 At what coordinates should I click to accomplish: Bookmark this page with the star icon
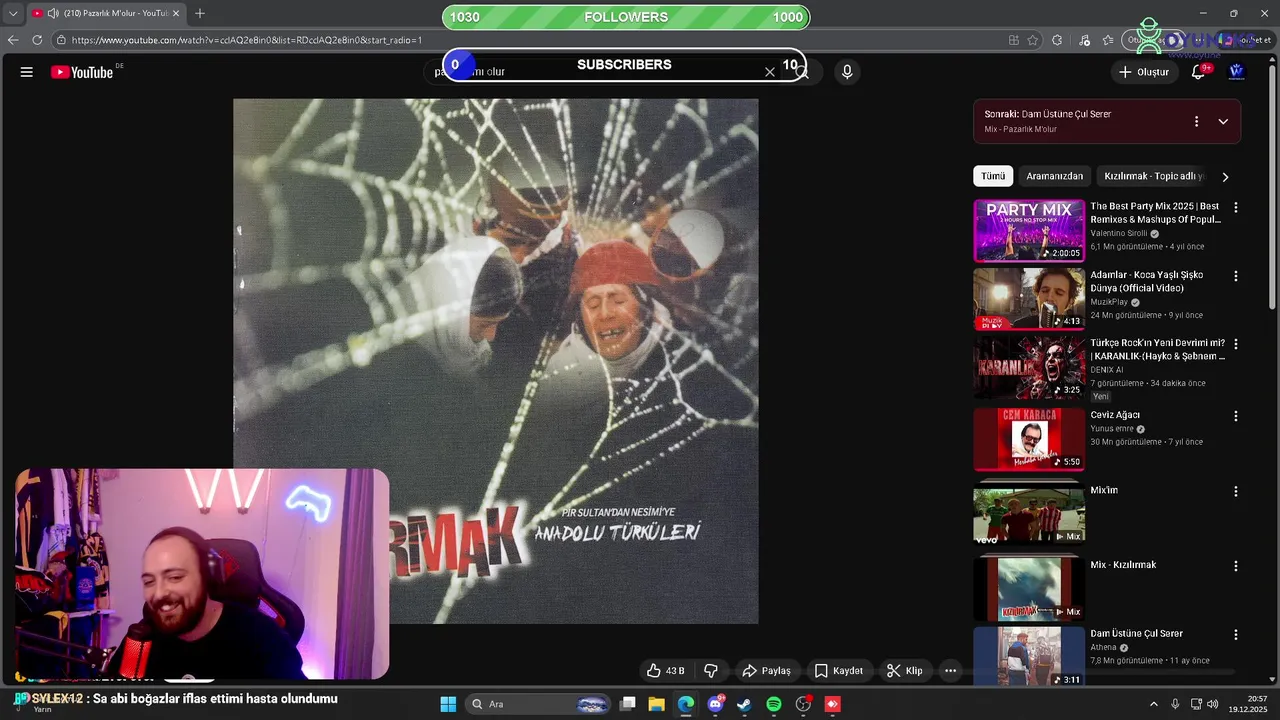tap(1033, 40)
